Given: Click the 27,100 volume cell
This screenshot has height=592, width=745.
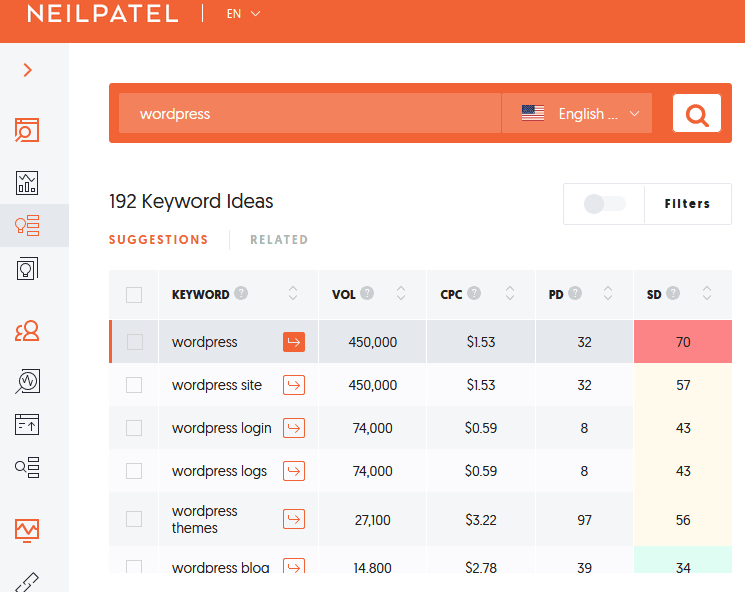Looking at the screenshot, I should pos(372,520).
